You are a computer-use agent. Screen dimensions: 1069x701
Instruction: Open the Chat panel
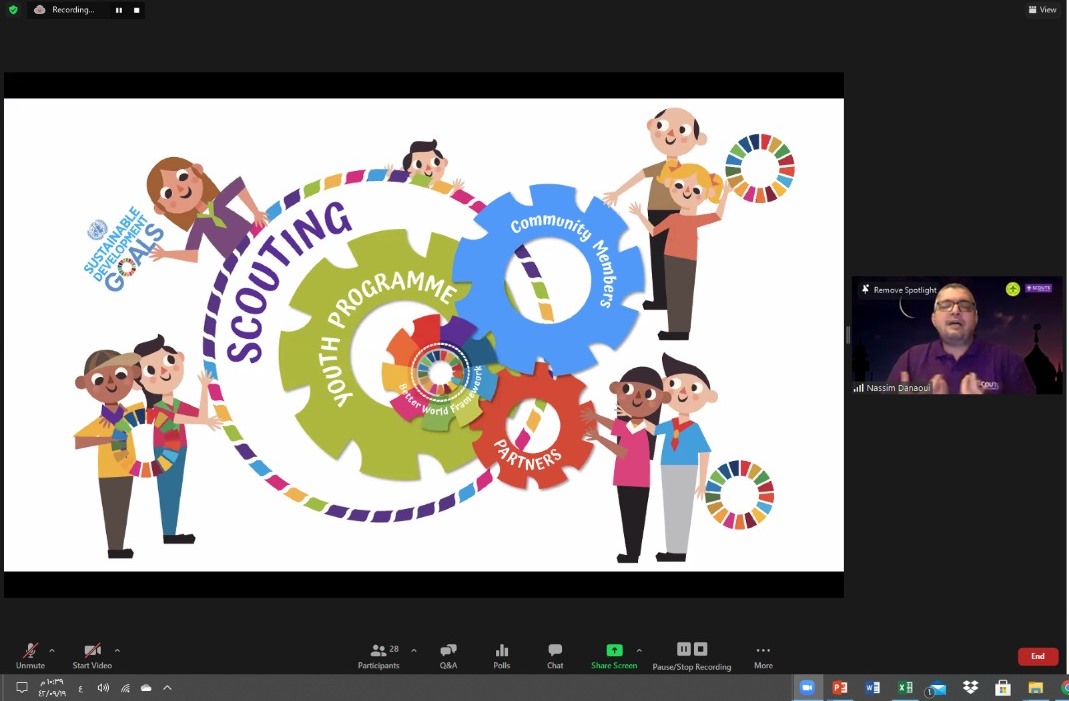(x=555, y=655)
